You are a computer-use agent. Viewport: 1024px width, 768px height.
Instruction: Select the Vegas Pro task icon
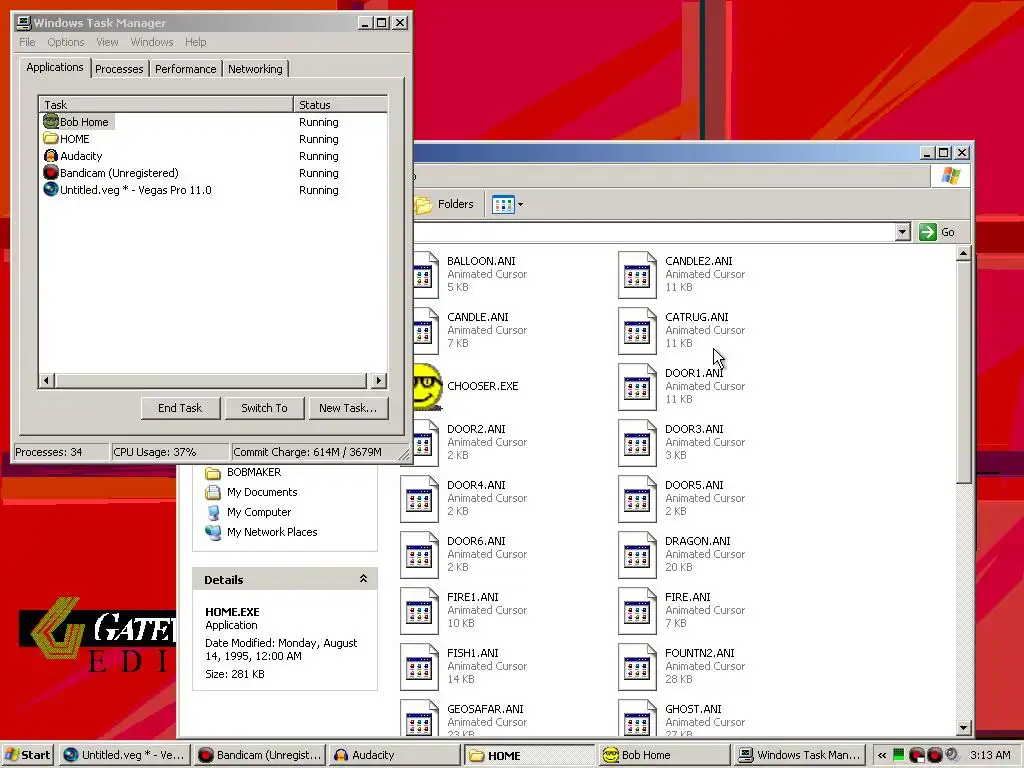click(x=51, y=189)
